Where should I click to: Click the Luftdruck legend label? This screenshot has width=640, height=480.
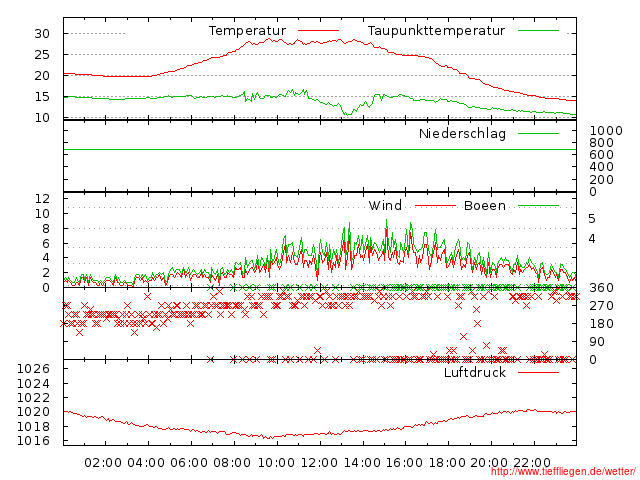click(475, 372)
